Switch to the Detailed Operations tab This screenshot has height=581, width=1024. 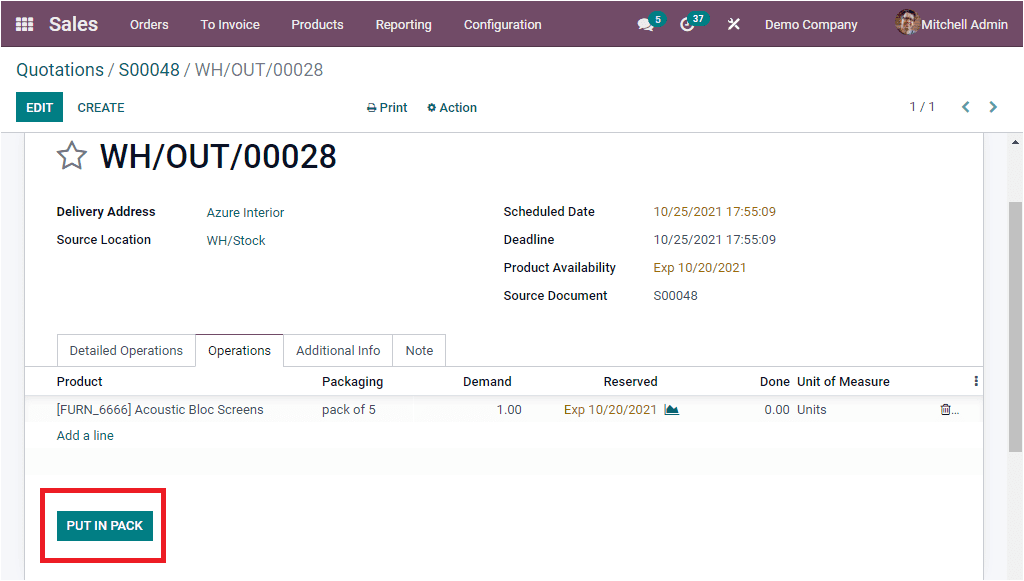coord(125,350)
